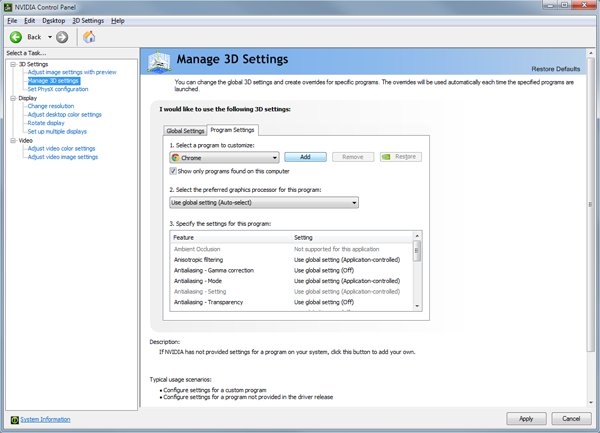
Task: Click the main page vertical scrollbar thumb
Action: [590, 205]
